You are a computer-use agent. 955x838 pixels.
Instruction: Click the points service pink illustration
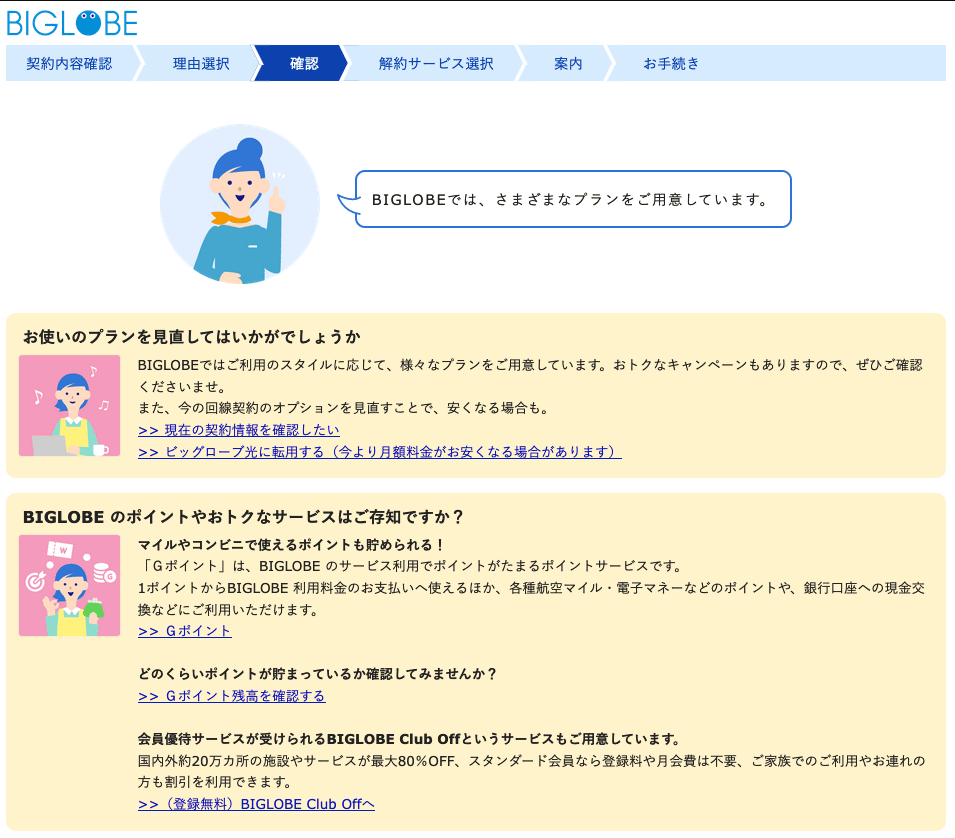(x=69, y=586)
